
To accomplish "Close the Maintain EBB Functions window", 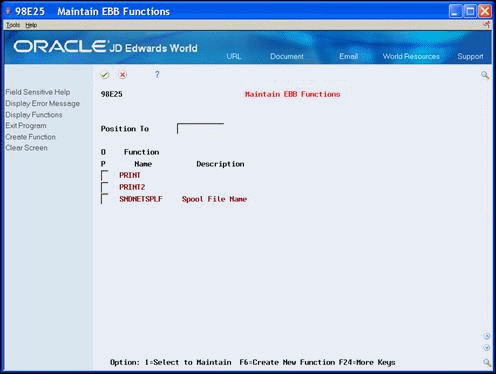I will tap(485, 11).
